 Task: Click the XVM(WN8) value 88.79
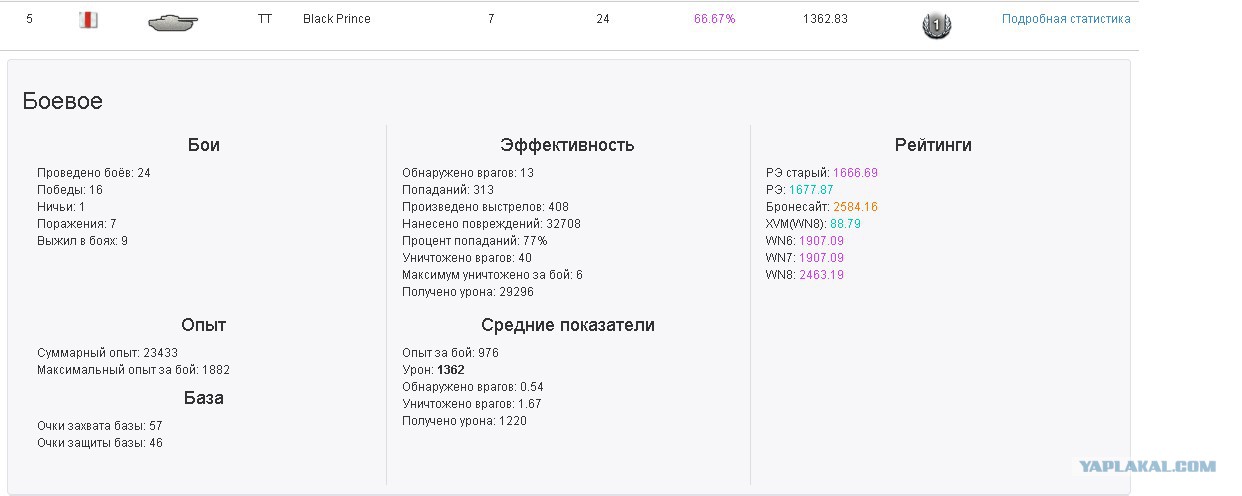[845, 224]
